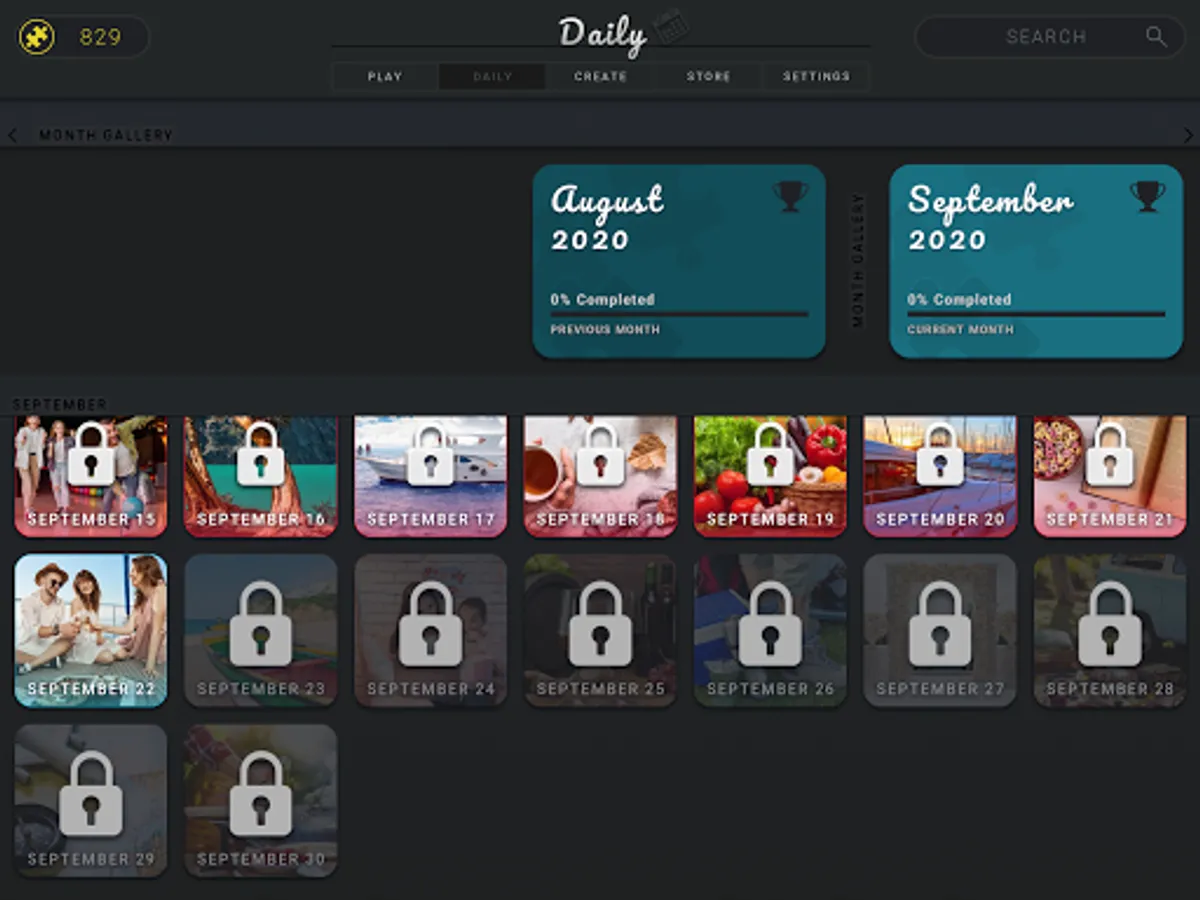The height and width of the screenshot is (900, 1200).
Task: Click the lock on September 18
Action: click(x=601, y=454)
